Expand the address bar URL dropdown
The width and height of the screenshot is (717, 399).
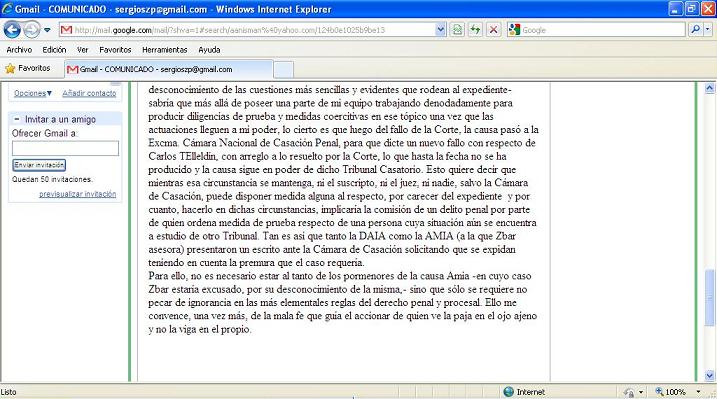(x=440, y=30)
